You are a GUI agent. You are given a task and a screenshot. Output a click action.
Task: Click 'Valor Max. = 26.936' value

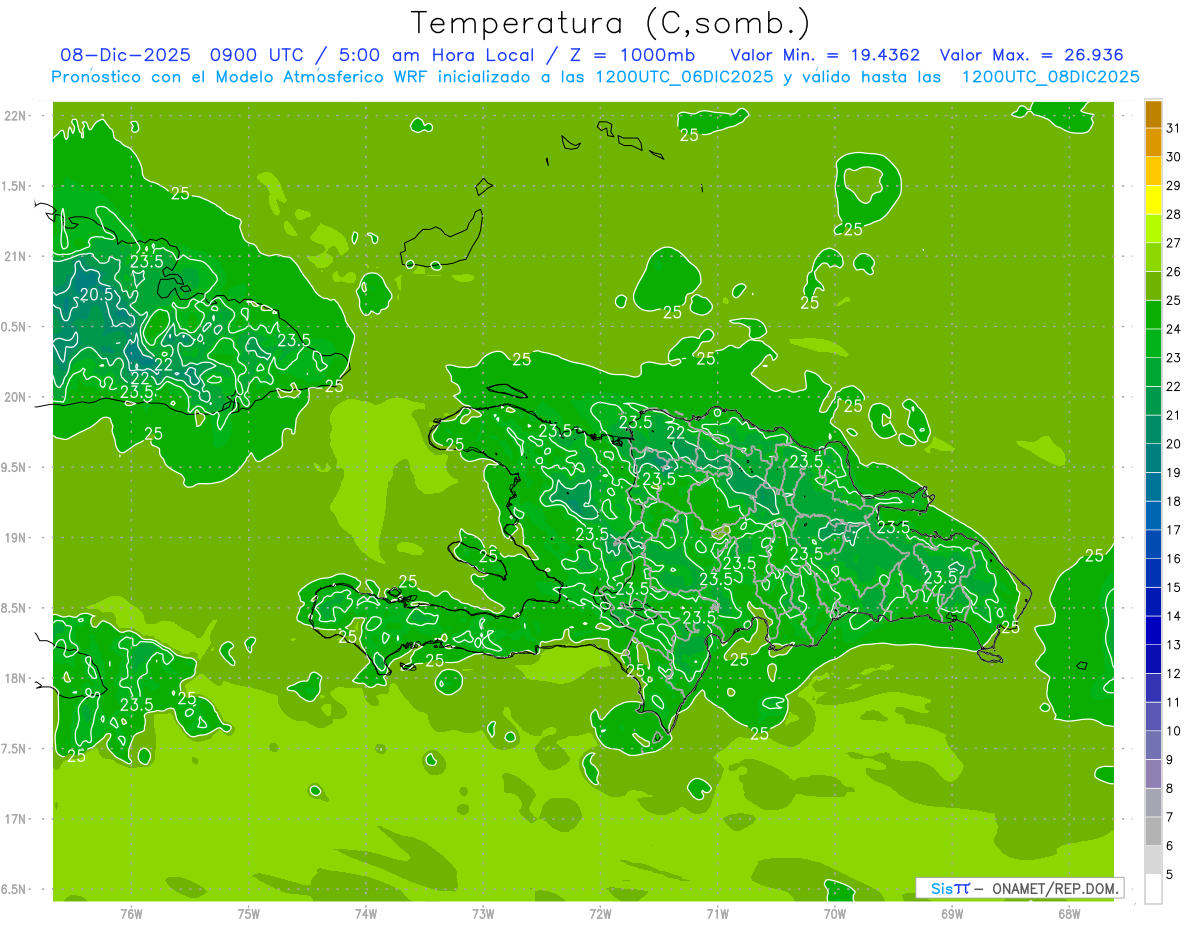[x=1031, y=55]
